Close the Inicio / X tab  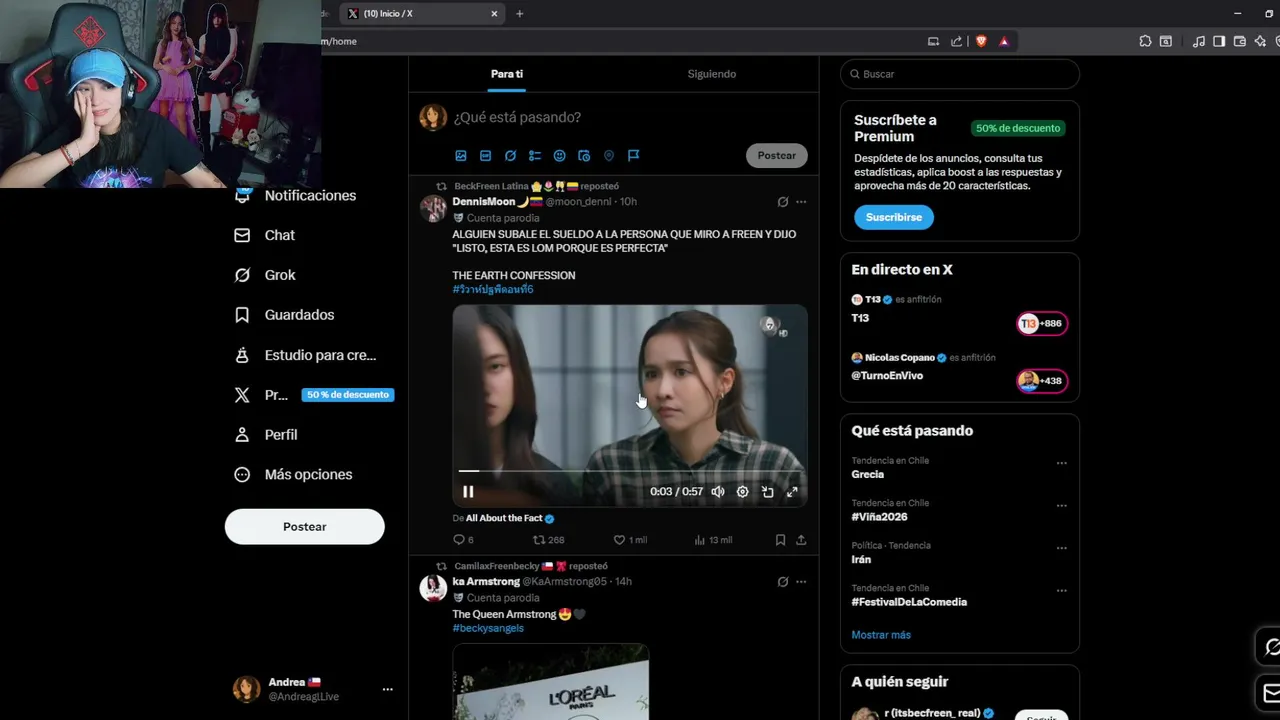494,14
